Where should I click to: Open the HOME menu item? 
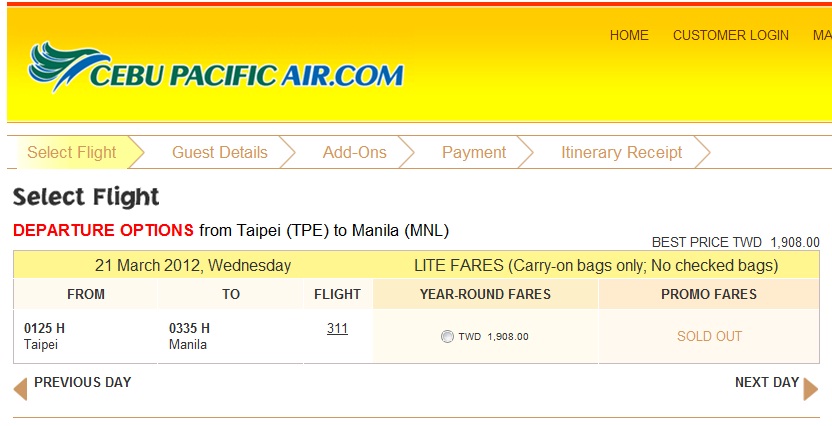pos(629,35)
